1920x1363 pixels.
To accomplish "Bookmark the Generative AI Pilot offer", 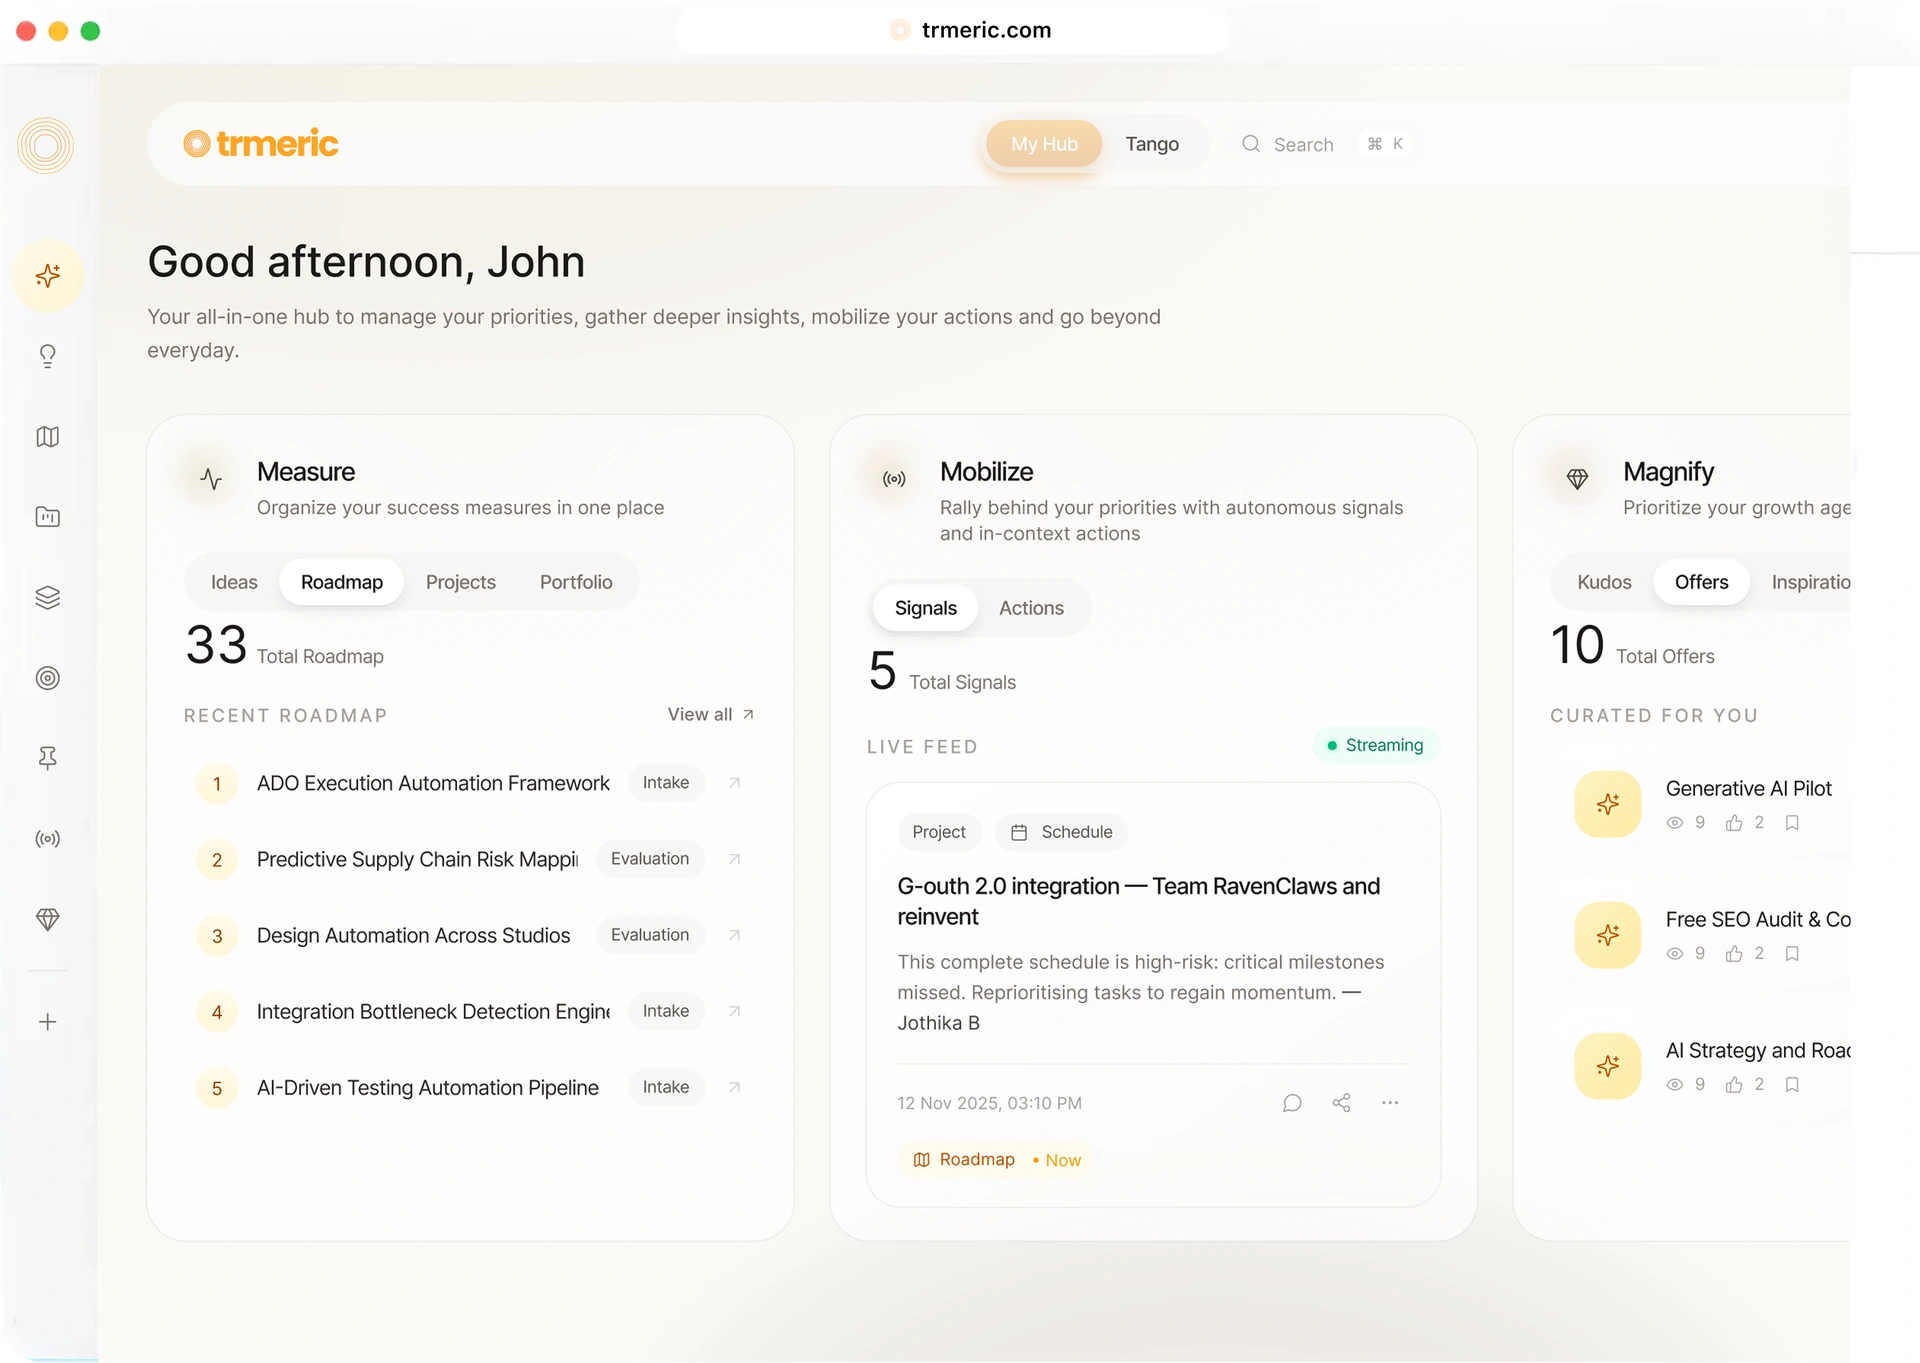I will tap(1792, 823).
